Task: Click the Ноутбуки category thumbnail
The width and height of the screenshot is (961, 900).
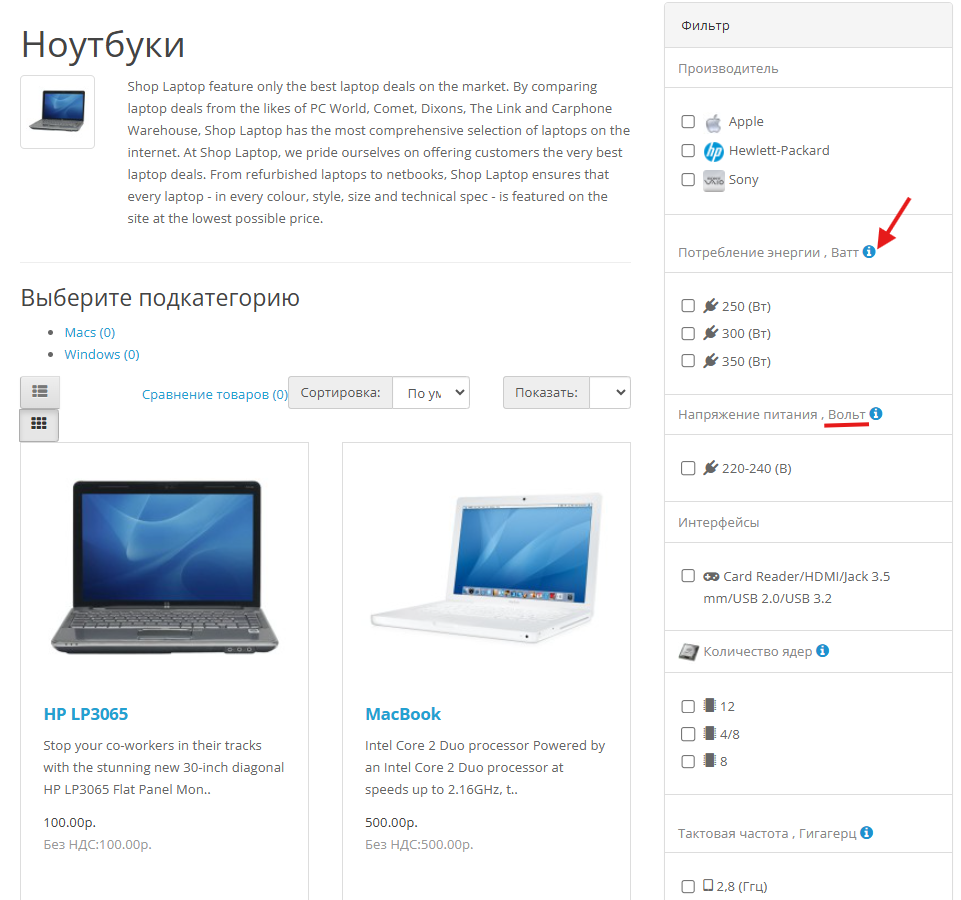Action: tap(58, 112)
